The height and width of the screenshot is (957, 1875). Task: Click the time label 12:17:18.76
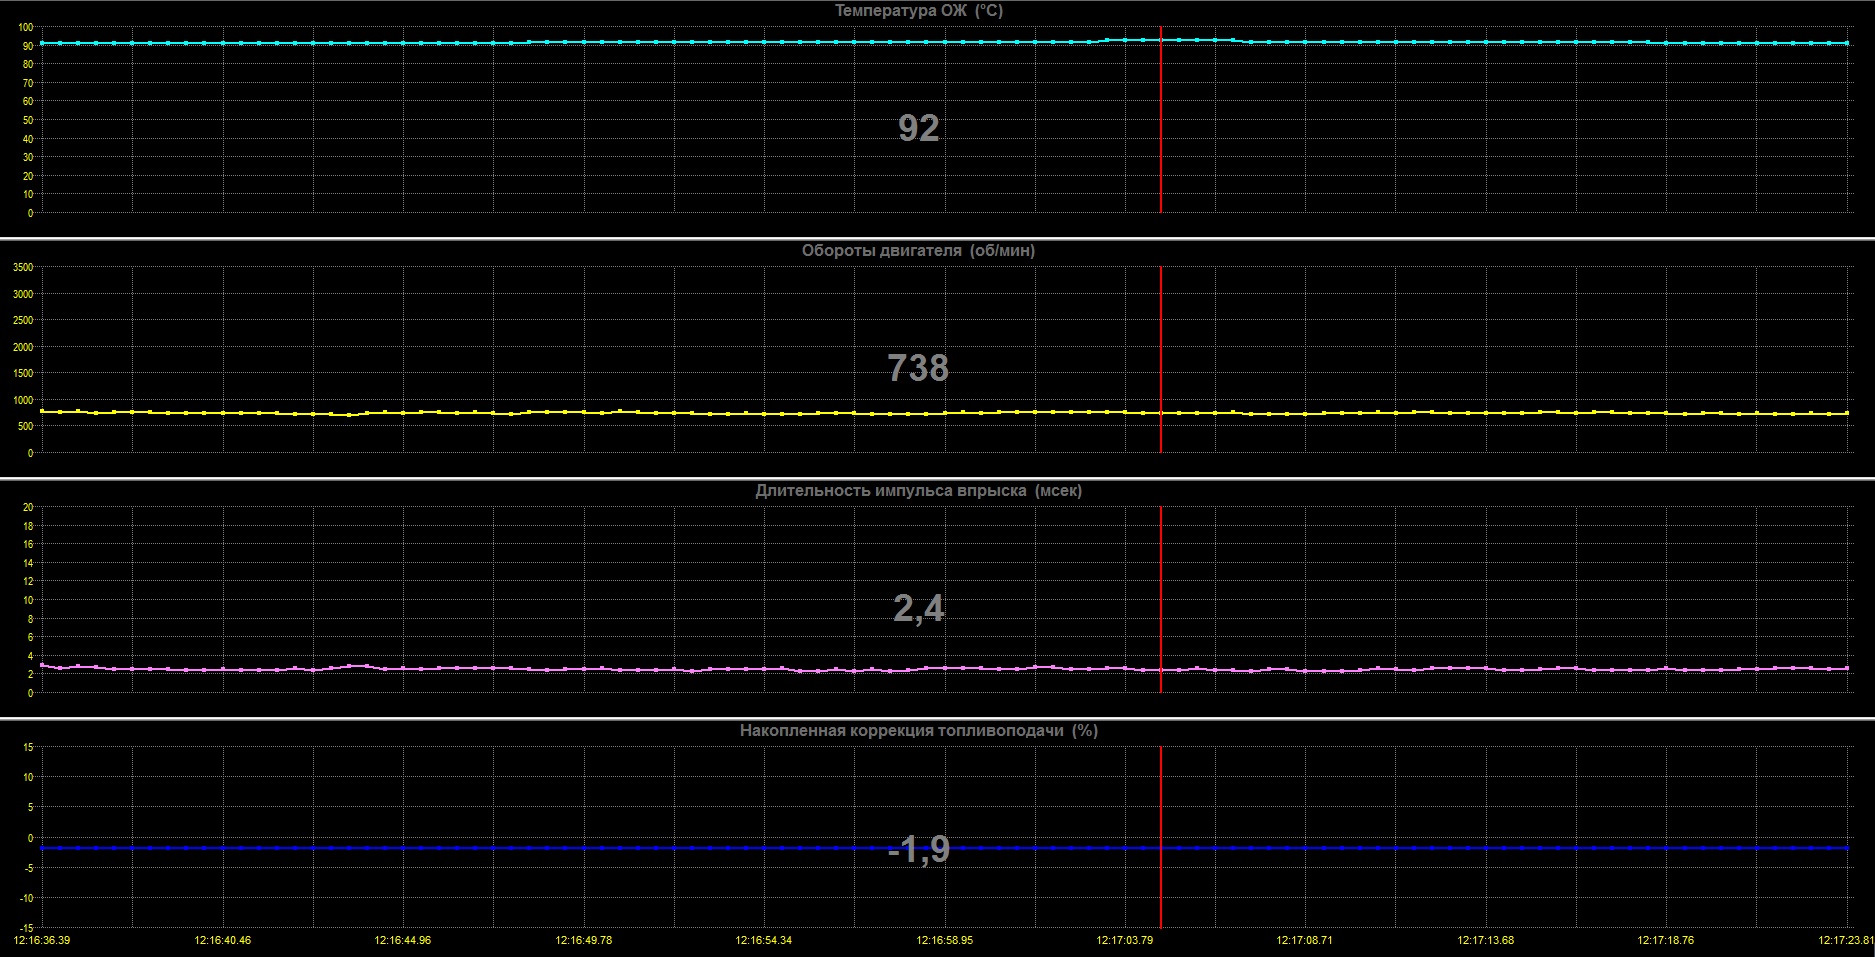(1667, 941)
